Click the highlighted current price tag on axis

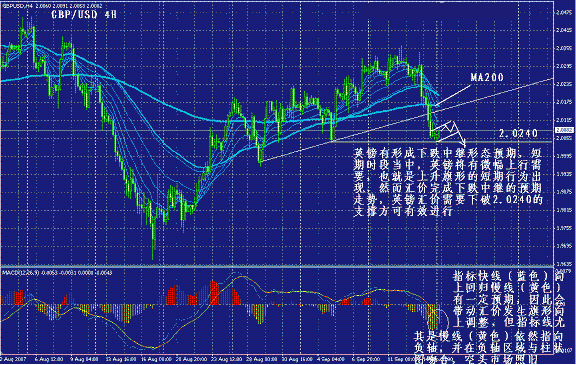pos(564,130)
